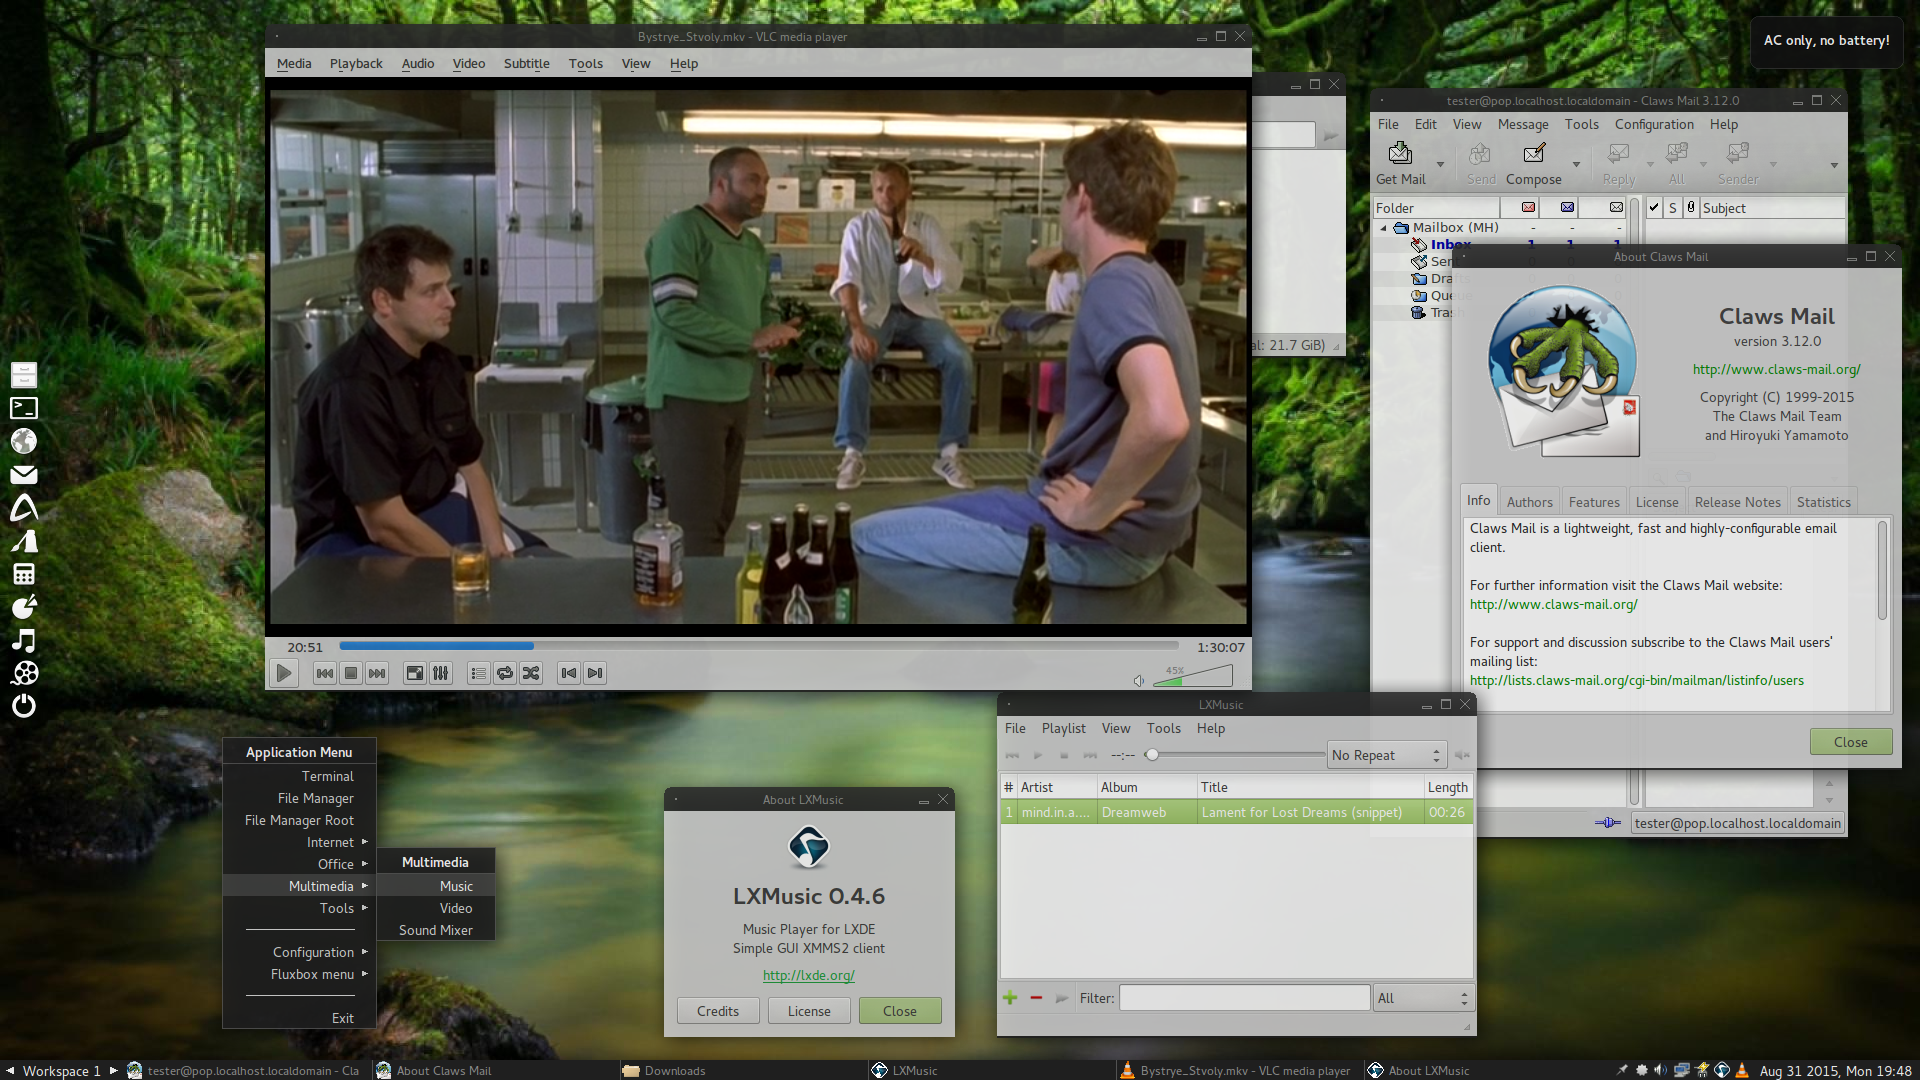1920x1080 pixels.
Task: Open the terminal from the desktop dock
Action: click(24, 408)
